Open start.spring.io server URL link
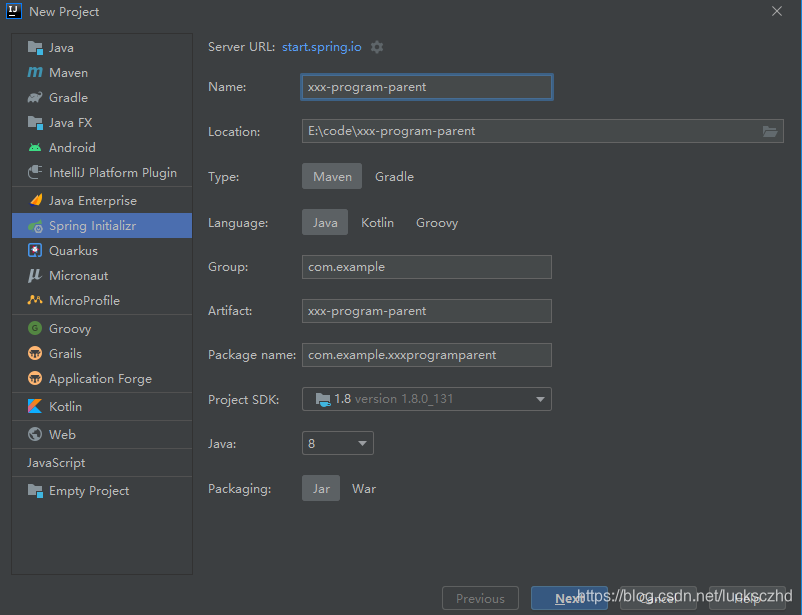 (x=322, y=47)
